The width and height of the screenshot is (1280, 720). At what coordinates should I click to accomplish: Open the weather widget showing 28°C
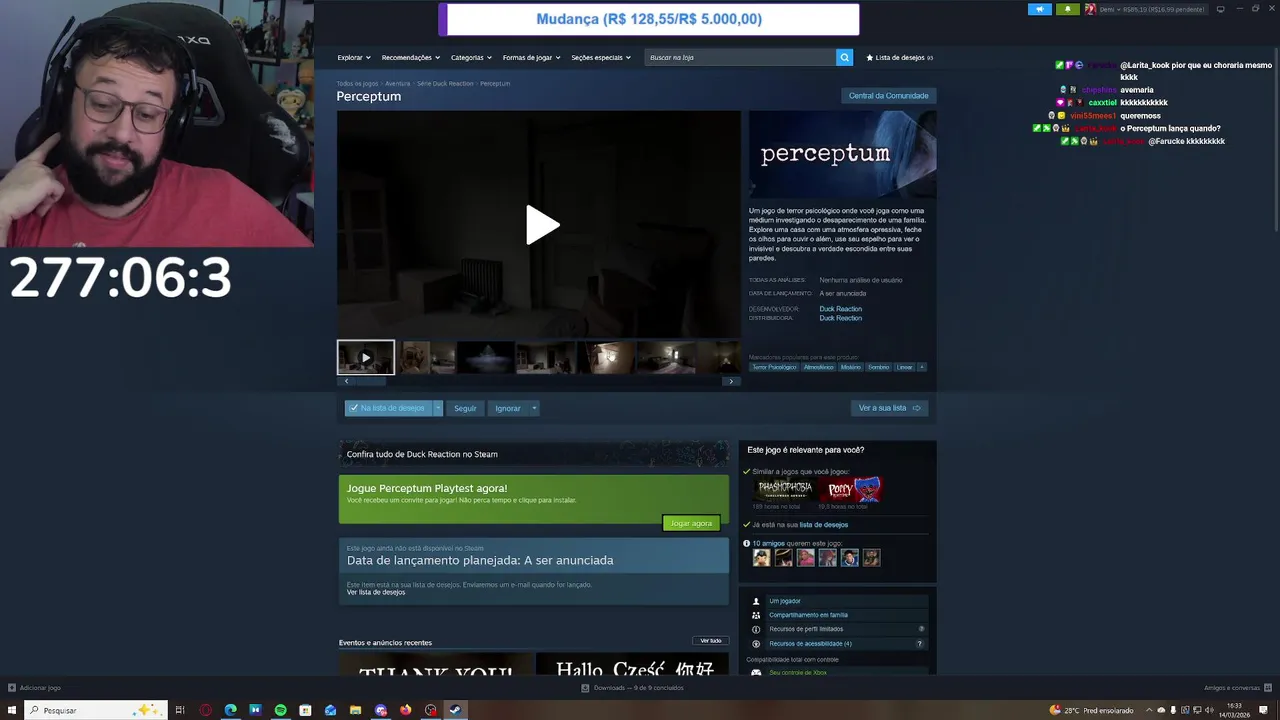click(1091, 710)
